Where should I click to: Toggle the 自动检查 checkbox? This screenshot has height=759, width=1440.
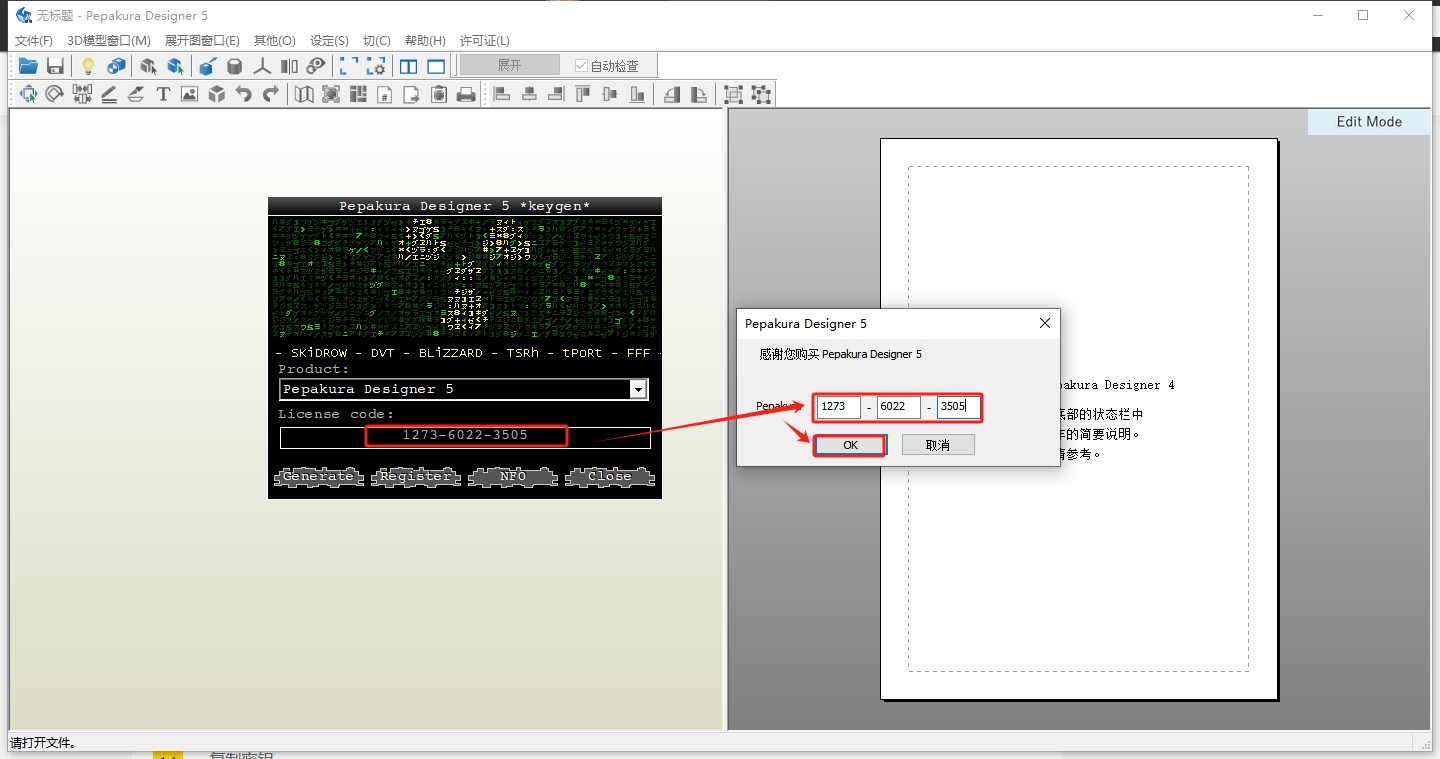[581, 66]
